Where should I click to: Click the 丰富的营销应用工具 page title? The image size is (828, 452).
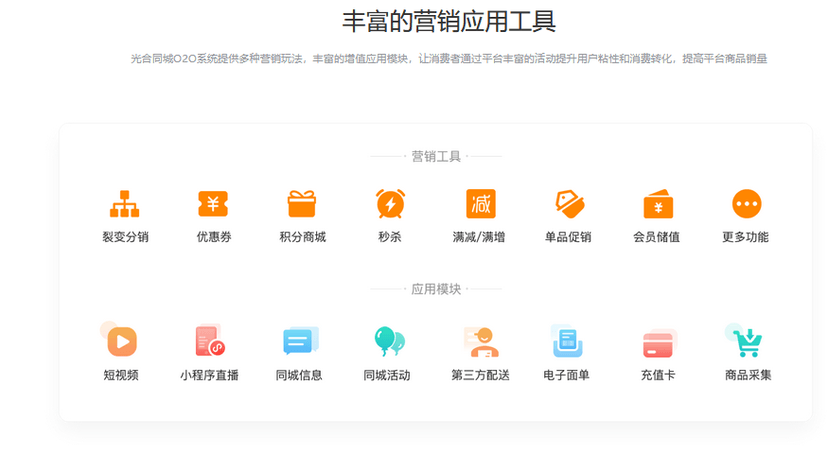[449, 22]
